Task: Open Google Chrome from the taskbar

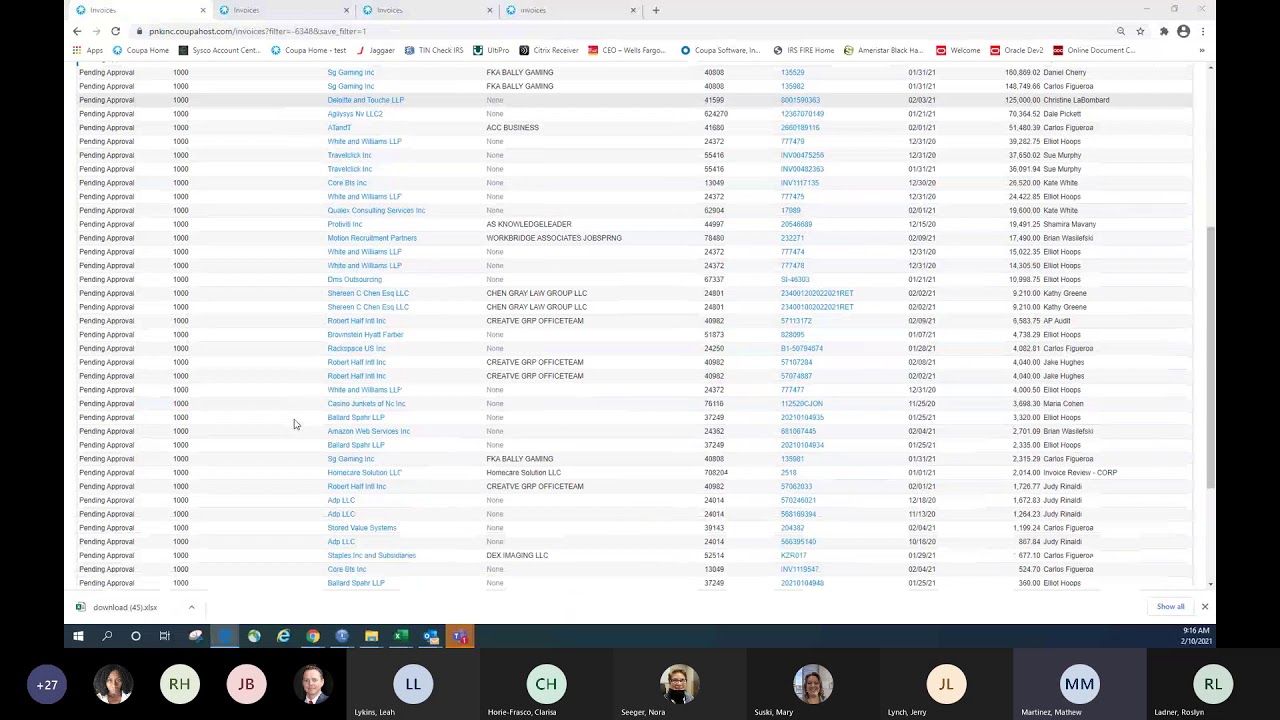Action: click(x=313, y=636)
